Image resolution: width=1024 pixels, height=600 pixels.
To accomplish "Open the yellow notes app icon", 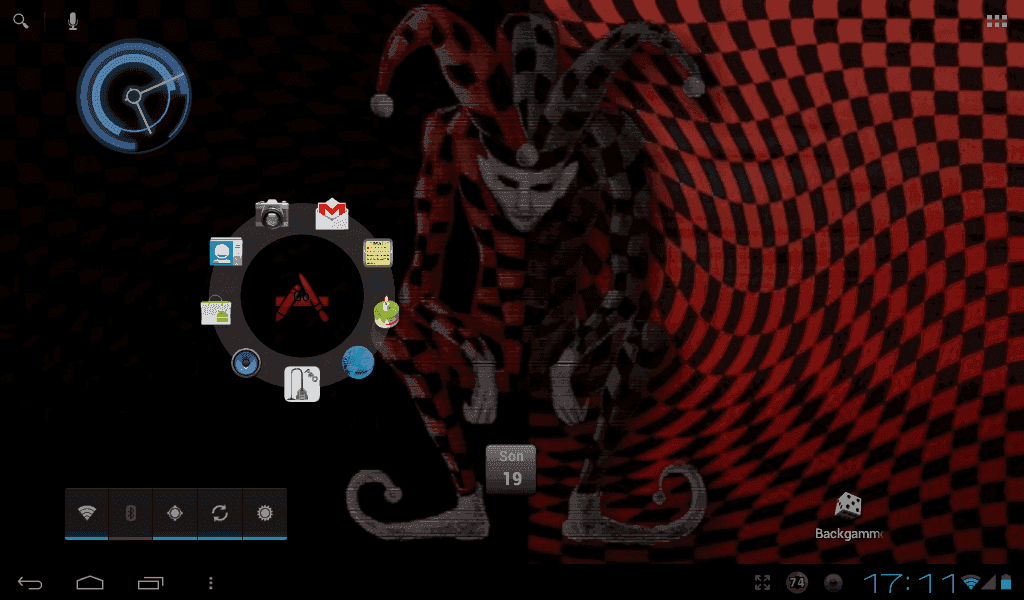I will tap(377, 253).
